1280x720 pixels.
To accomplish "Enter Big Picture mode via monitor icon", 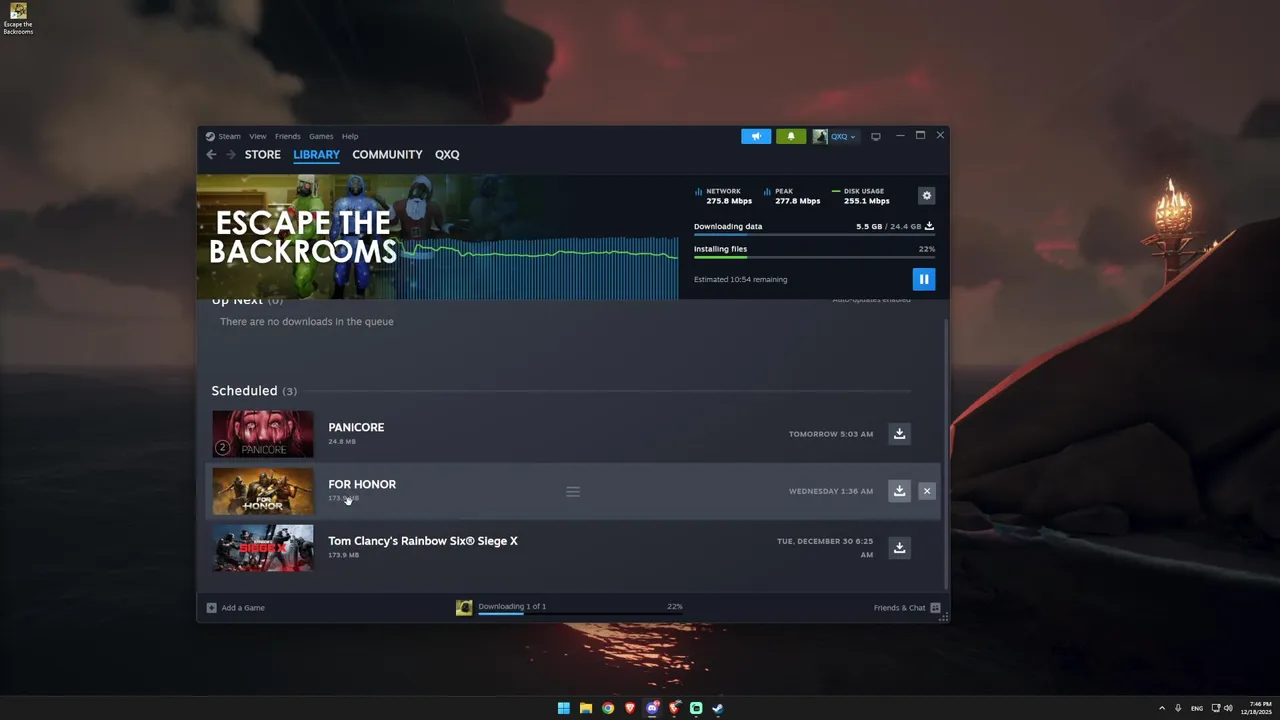I will 876,136.
